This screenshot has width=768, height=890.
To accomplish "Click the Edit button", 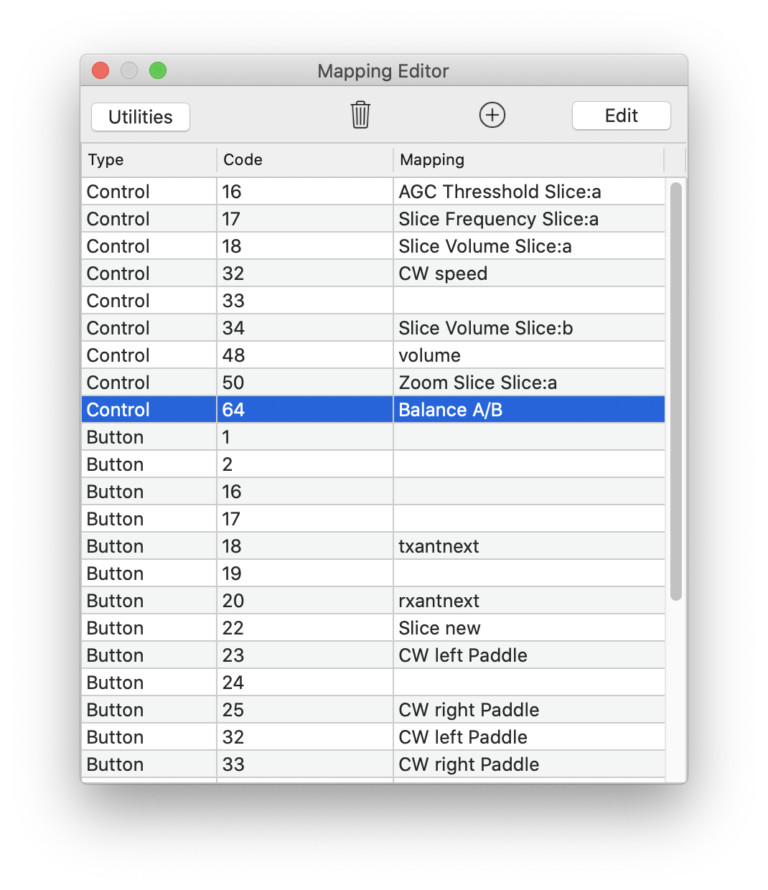I will (x=621, y=116).
